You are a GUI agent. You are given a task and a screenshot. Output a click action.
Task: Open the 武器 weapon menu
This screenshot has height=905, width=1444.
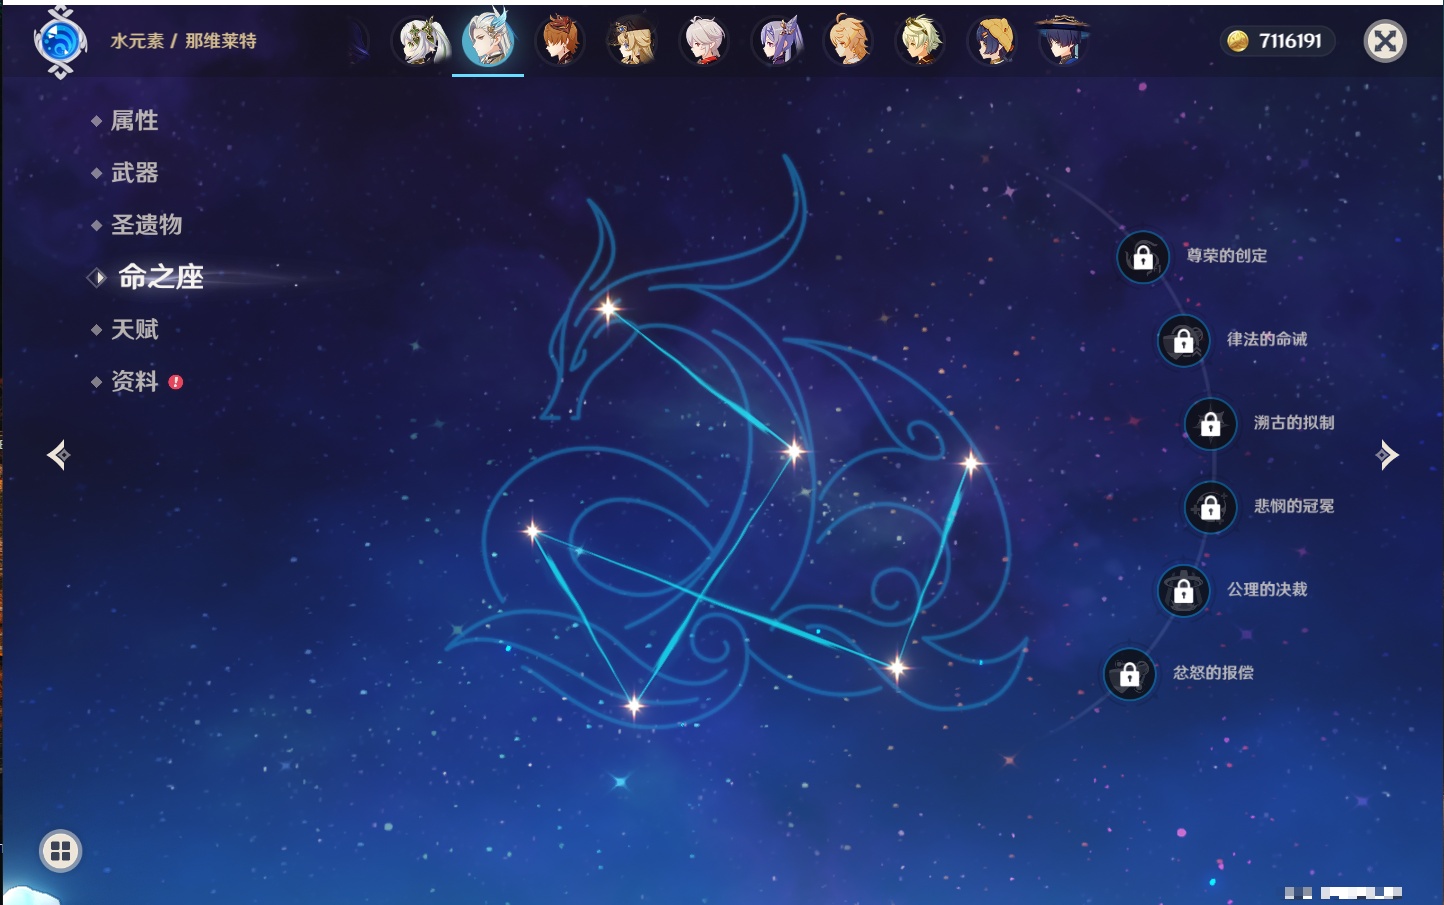coord(134,173)
